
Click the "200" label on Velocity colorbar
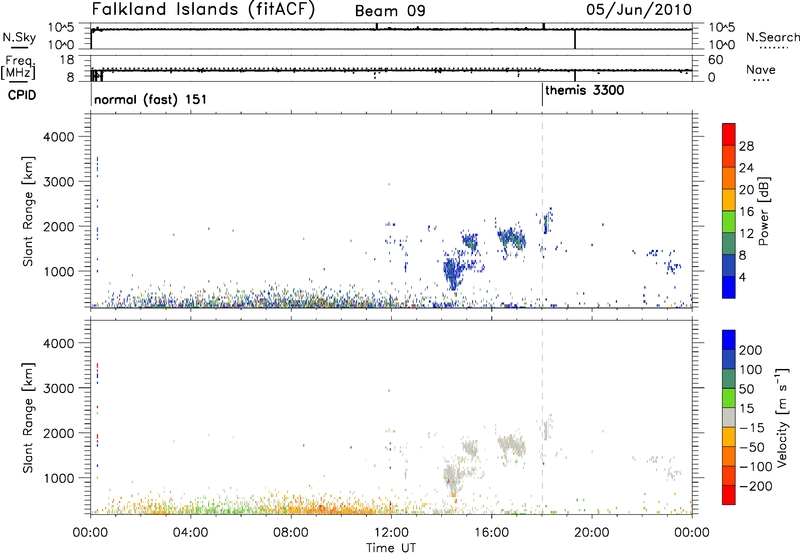(751, 350)
